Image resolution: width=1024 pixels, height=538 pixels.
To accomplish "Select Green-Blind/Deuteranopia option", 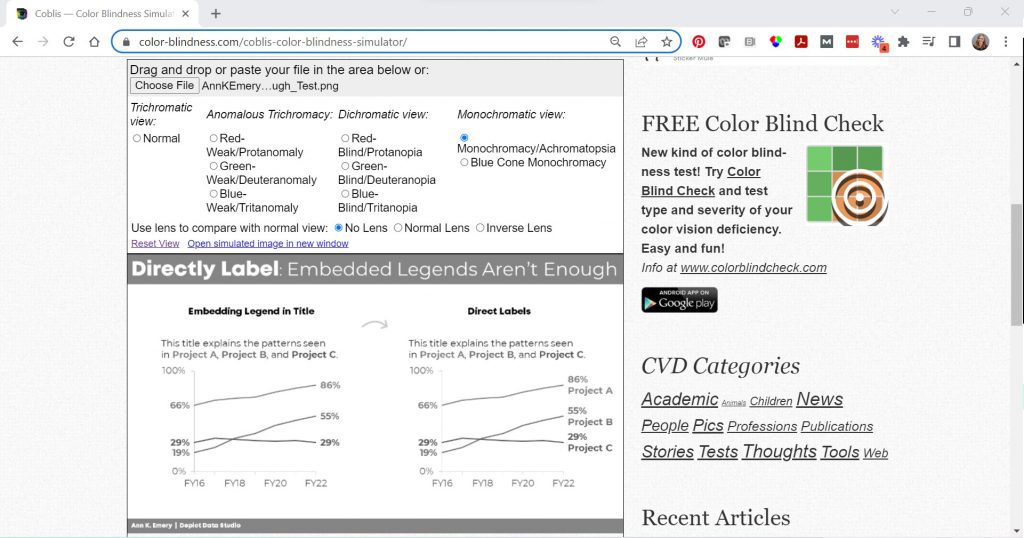I will [x=345, y=166].
